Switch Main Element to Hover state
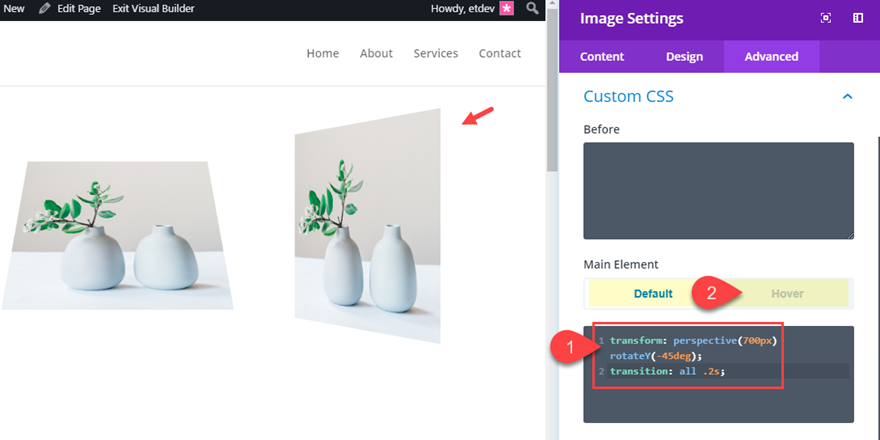The image size is (880, 440). pyautogui.click(x=787, y=293)
